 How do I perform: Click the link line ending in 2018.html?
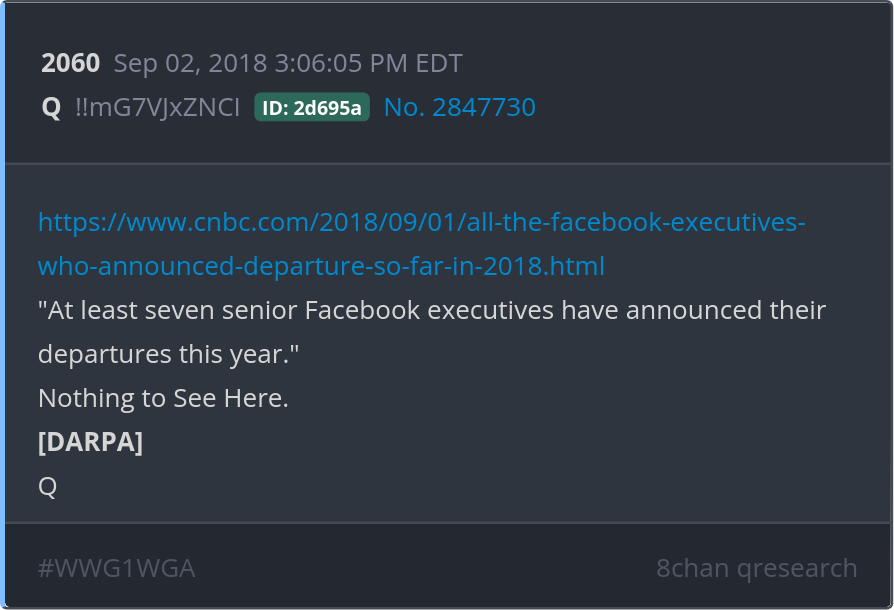(x=321, y=266)
